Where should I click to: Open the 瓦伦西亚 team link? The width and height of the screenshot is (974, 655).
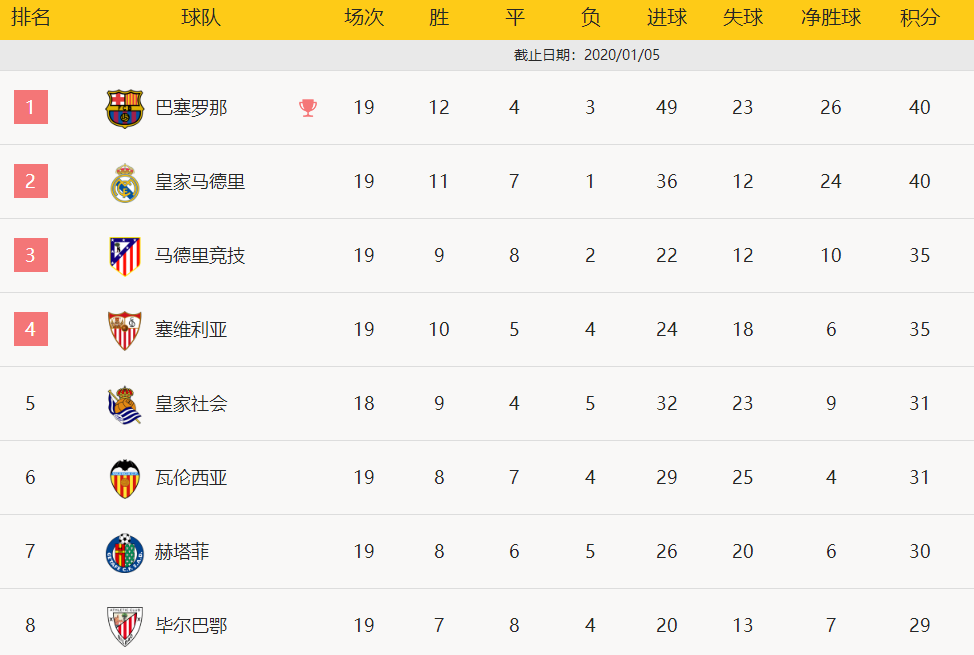coord(191,477)
